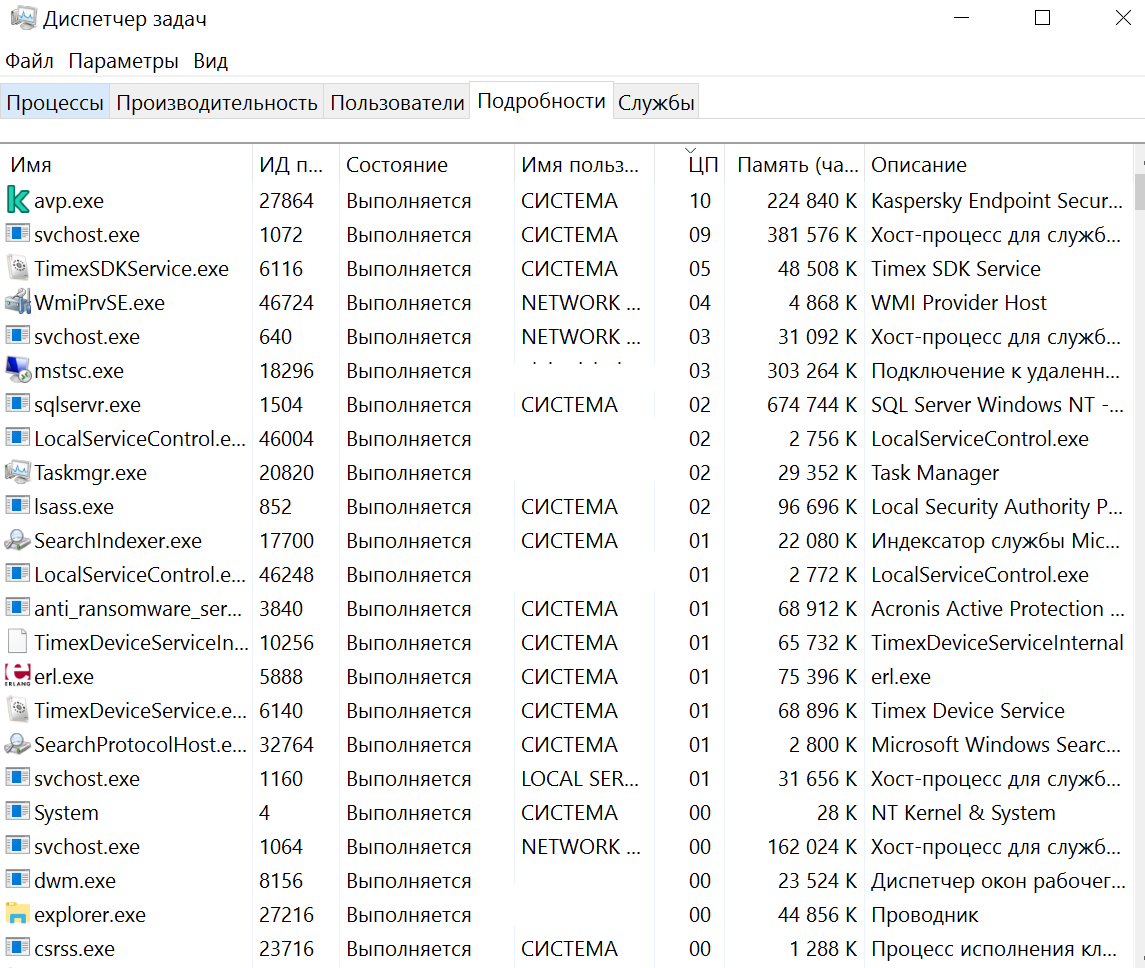Click the SearchIndexer.exe icon
Screen dimensions: 1145x968
[18, 540]
